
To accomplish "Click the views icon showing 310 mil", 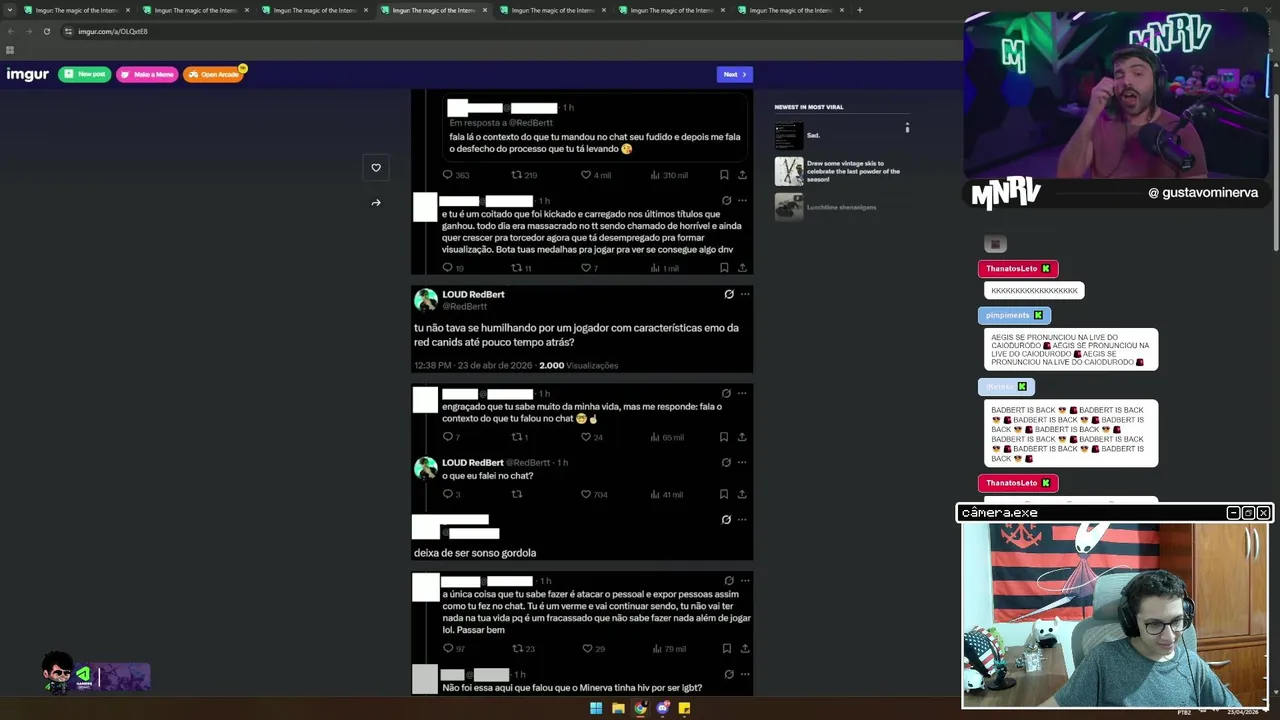I will (x=655, y=175).
